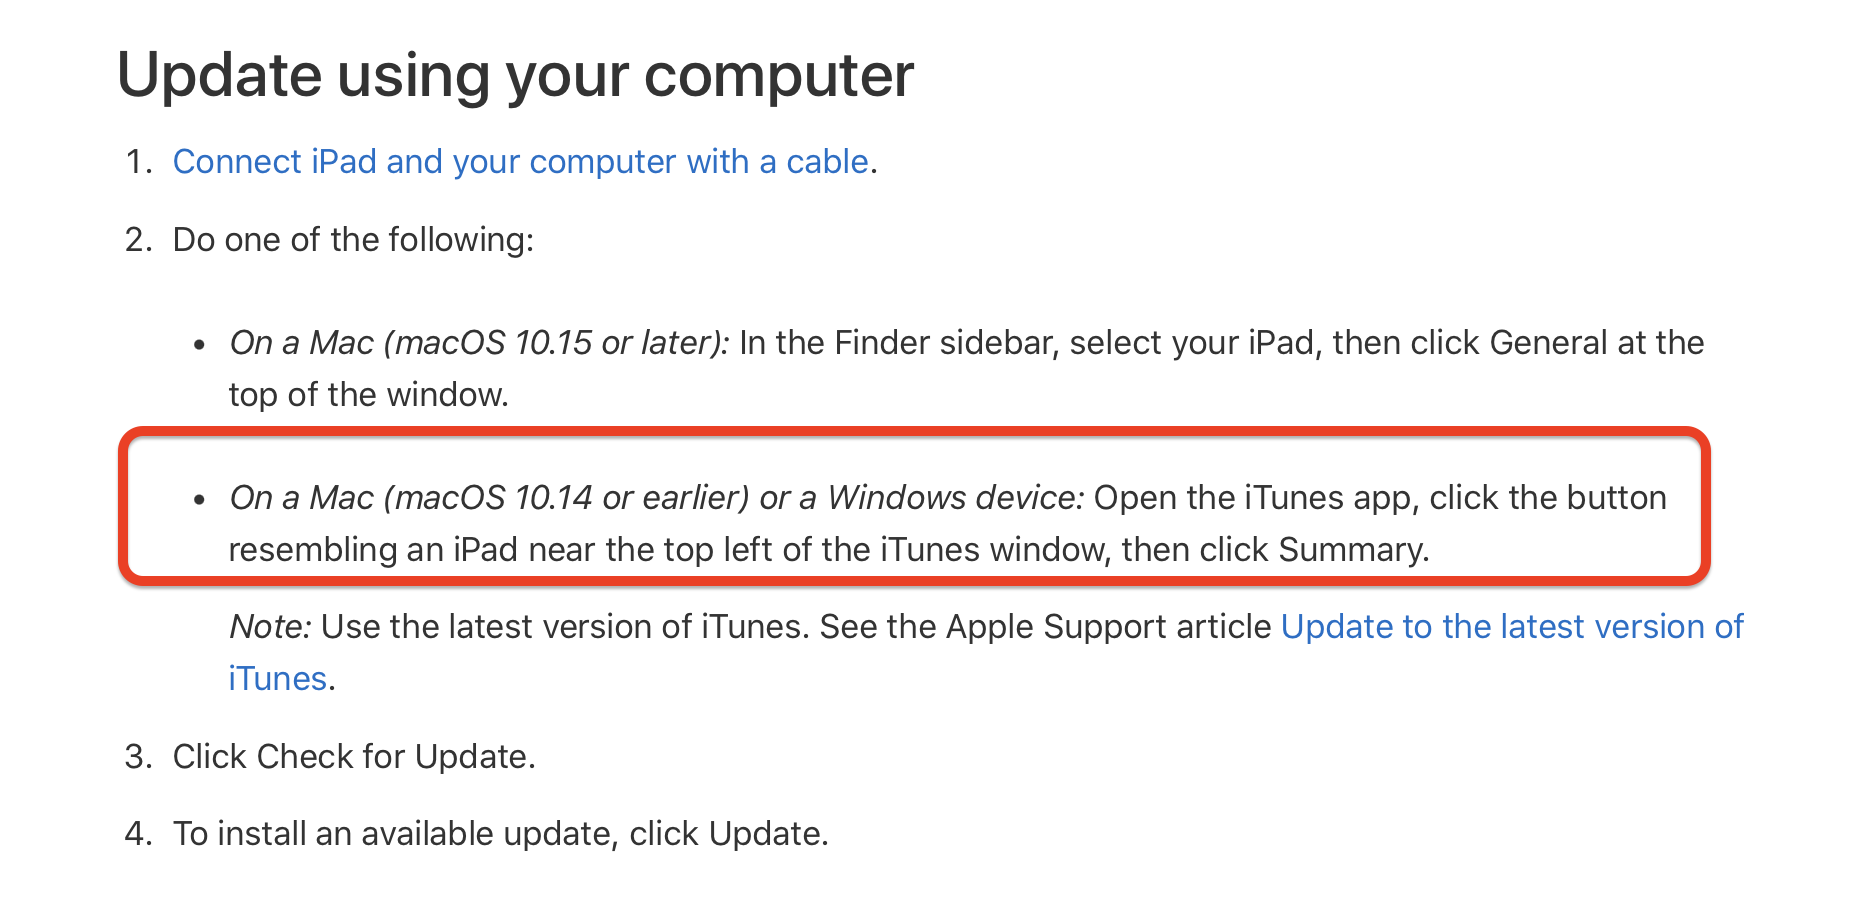Click the 'In the Finder sidebar' instruction text
Viewport: 1872px width, 916px height.
click(1220, 343)
